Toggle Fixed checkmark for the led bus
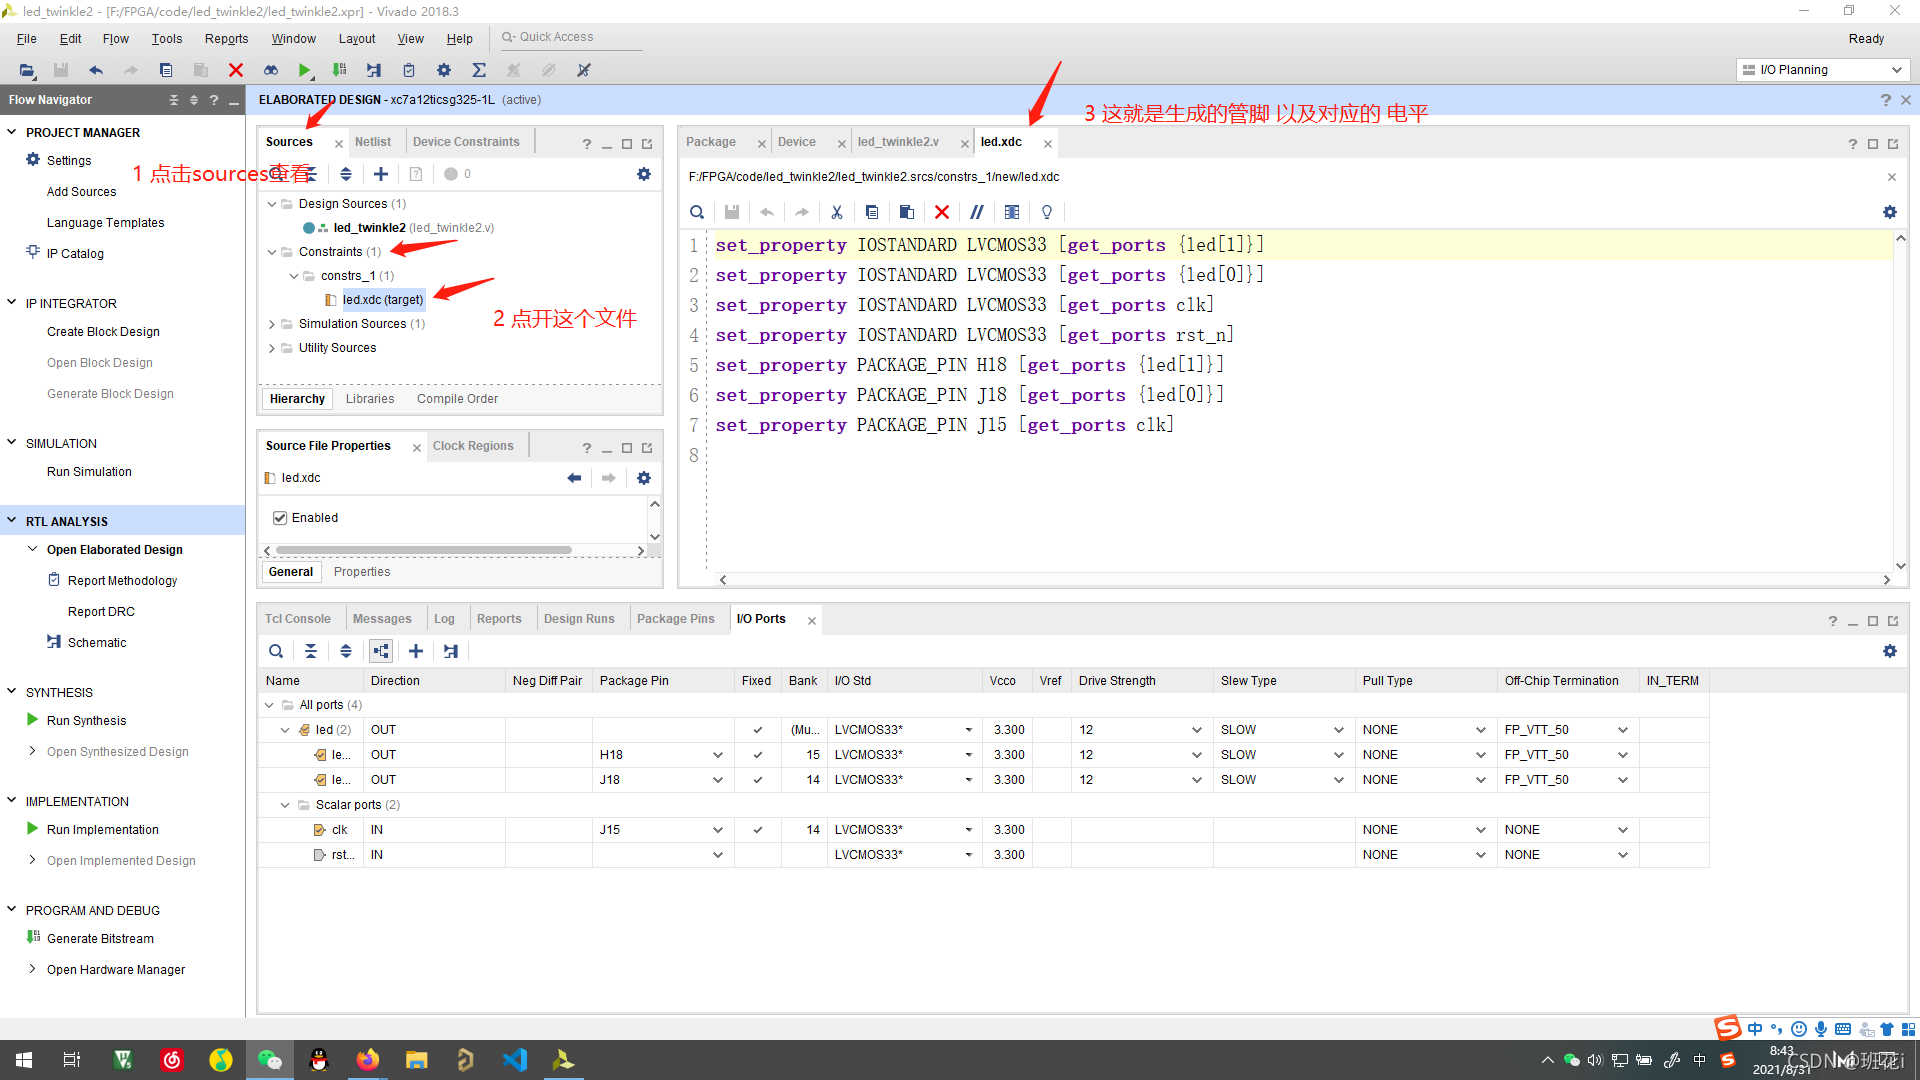 click(x=758, y=730)
